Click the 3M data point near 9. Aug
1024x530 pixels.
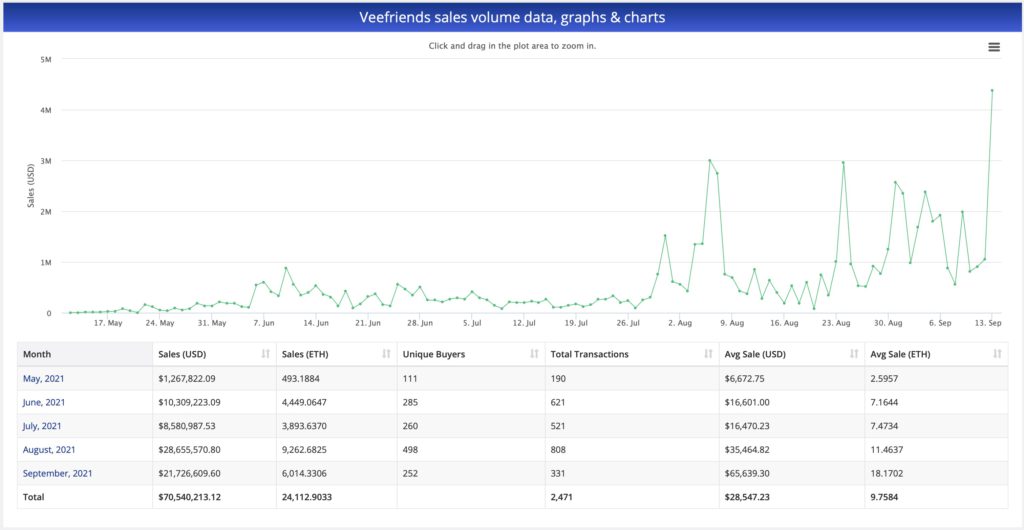tap(710, 160)
